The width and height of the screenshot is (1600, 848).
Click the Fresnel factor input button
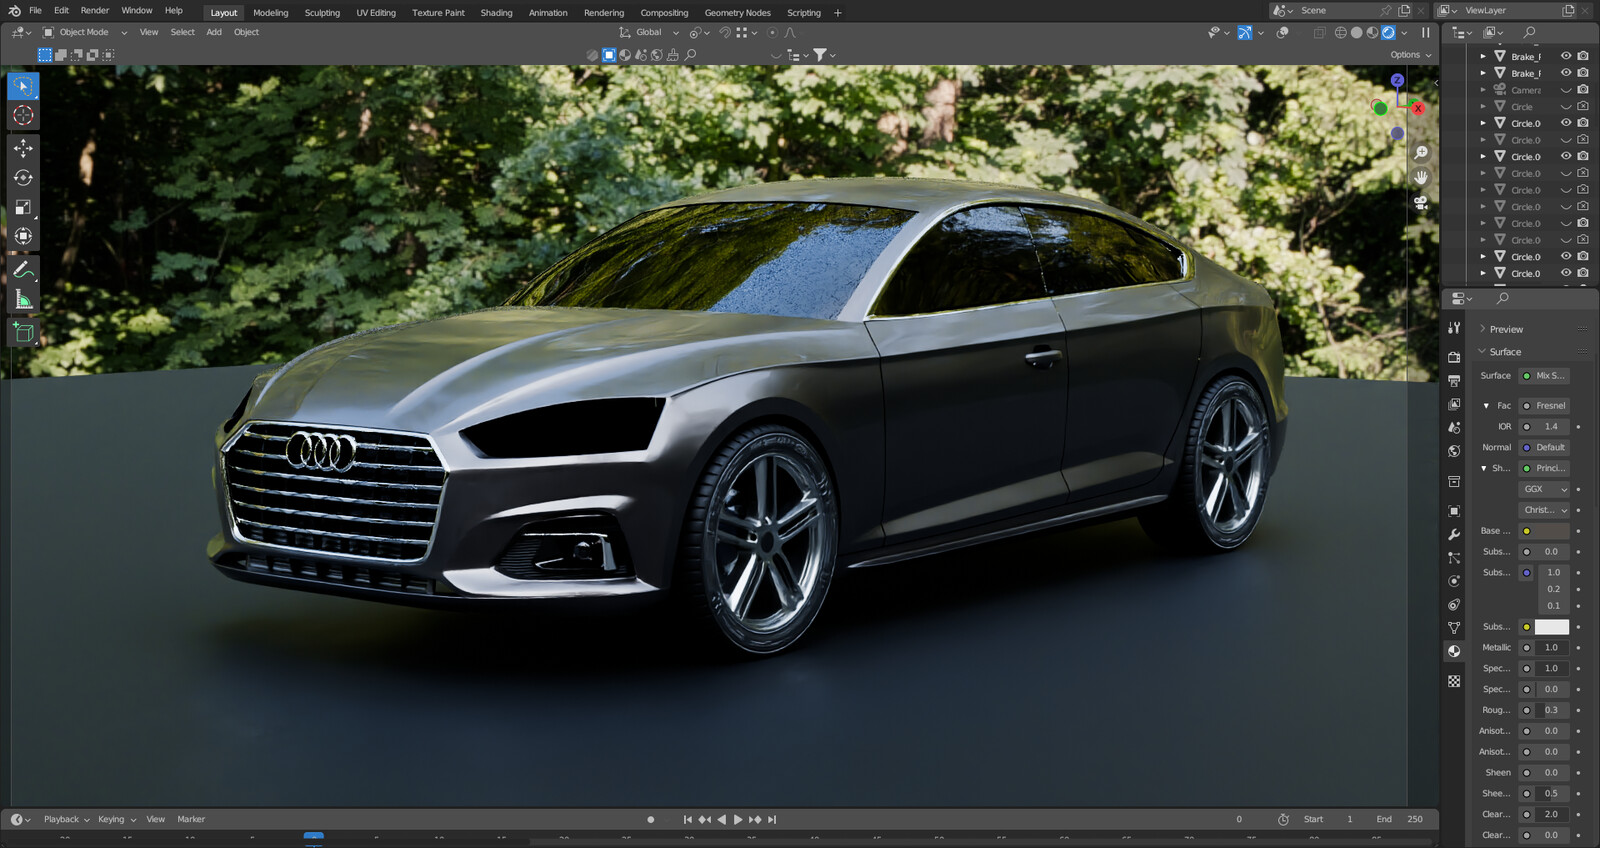1545,406
